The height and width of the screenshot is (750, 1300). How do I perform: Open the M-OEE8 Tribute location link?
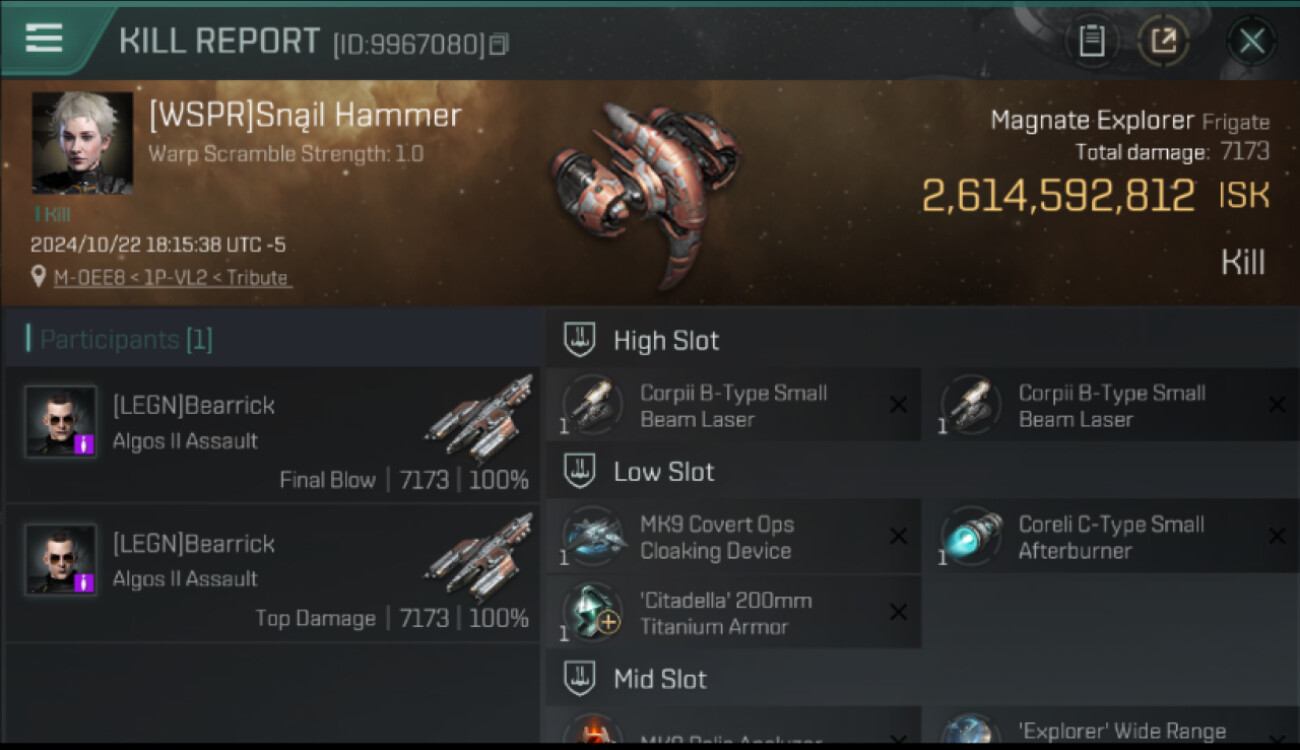[x=172, y=278]
